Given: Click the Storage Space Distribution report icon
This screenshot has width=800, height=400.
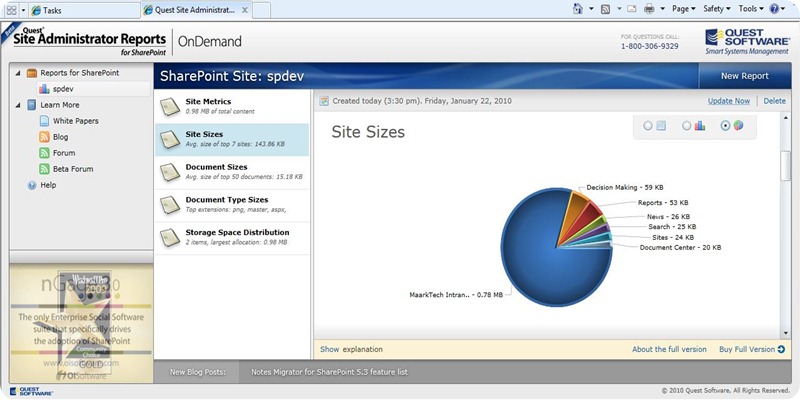Looking at the screenshot, I should click(x=169, y=237).
